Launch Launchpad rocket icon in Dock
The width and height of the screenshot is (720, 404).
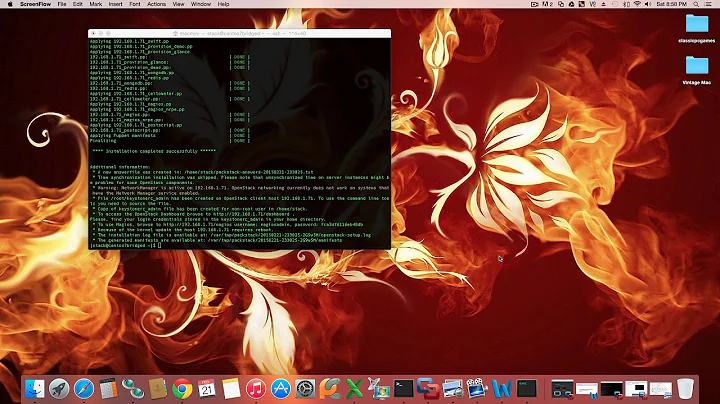tap(59, 389)
